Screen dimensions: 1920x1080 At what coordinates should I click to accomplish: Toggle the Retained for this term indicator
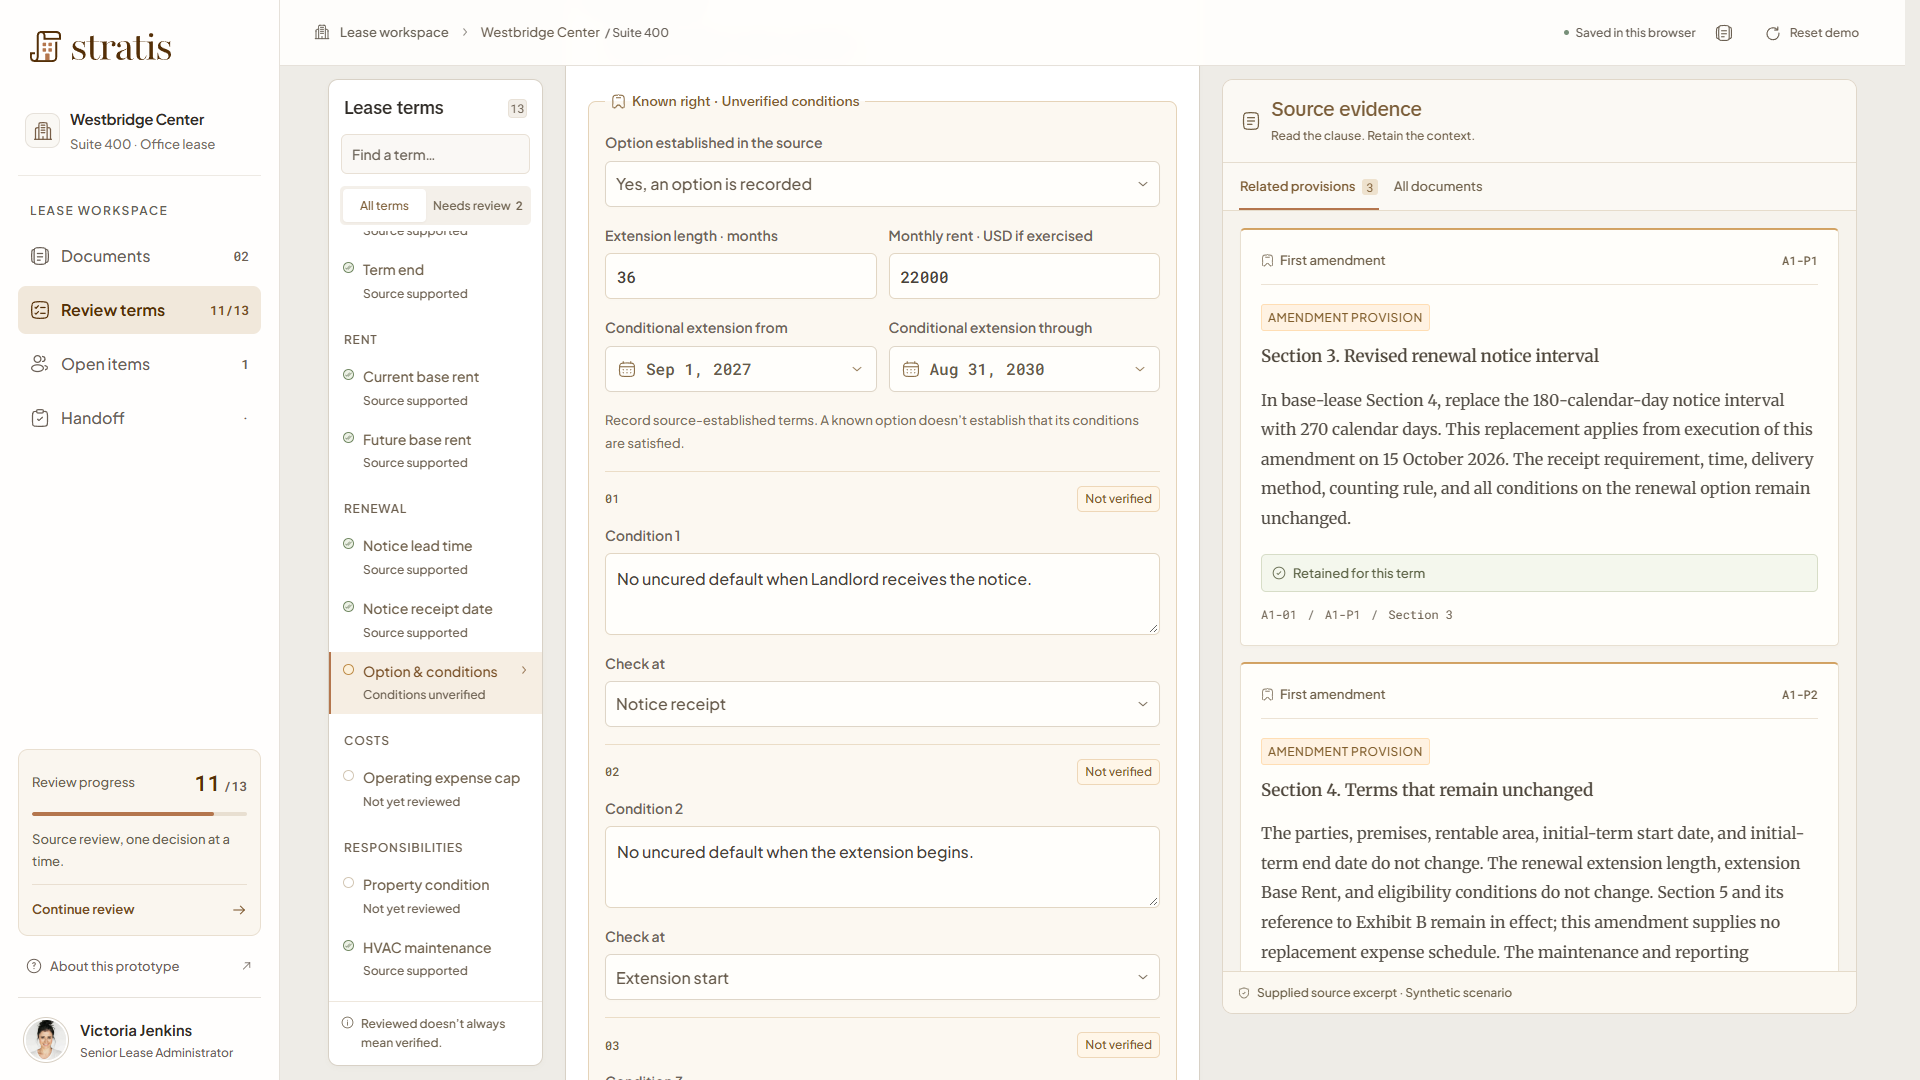pyautogui.click(x=1539, y=573)
